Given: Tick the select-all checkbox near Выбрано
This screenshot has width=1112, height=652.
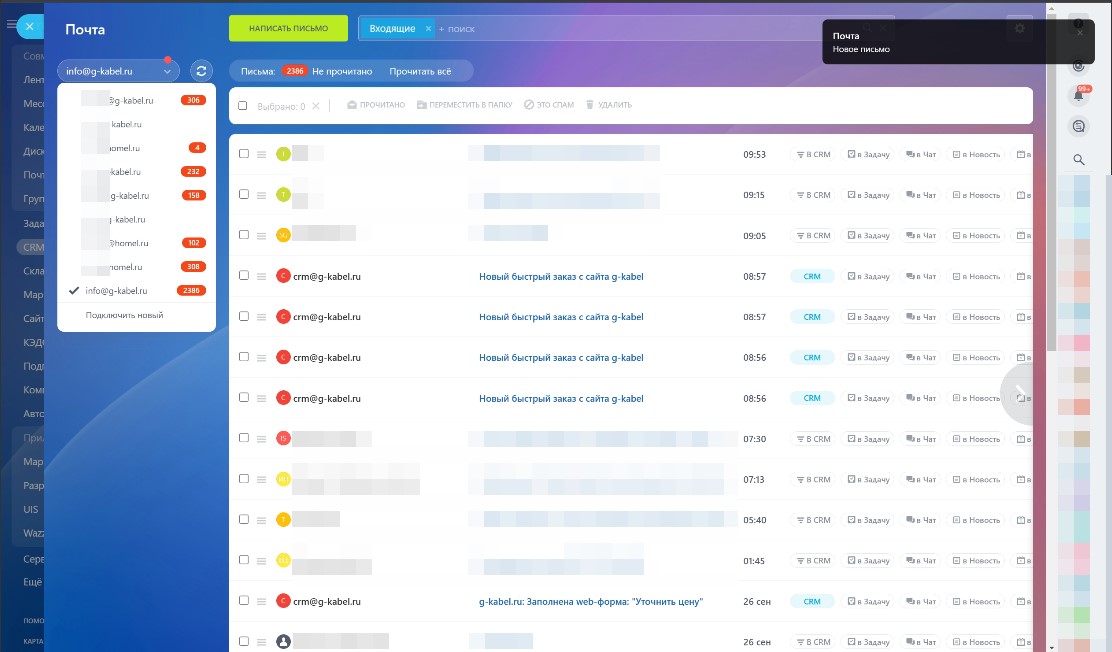Looking at the screenshot, I should click(x=243, y=105).
